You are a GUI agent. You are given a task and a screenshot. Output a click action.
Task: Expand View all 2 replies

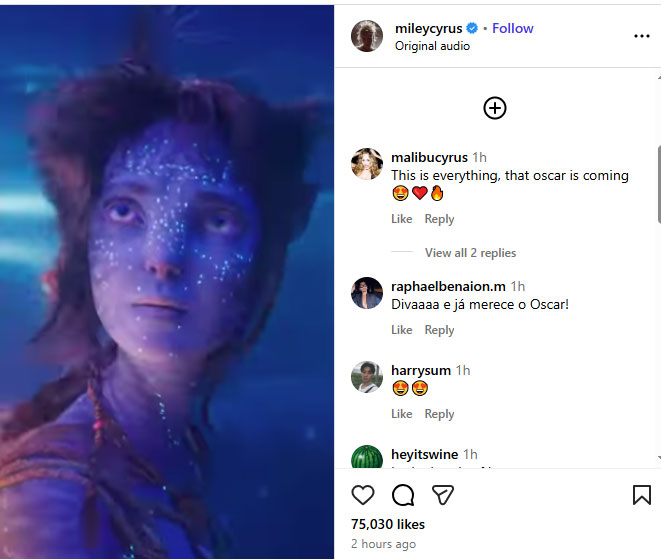tap(470, 253)
